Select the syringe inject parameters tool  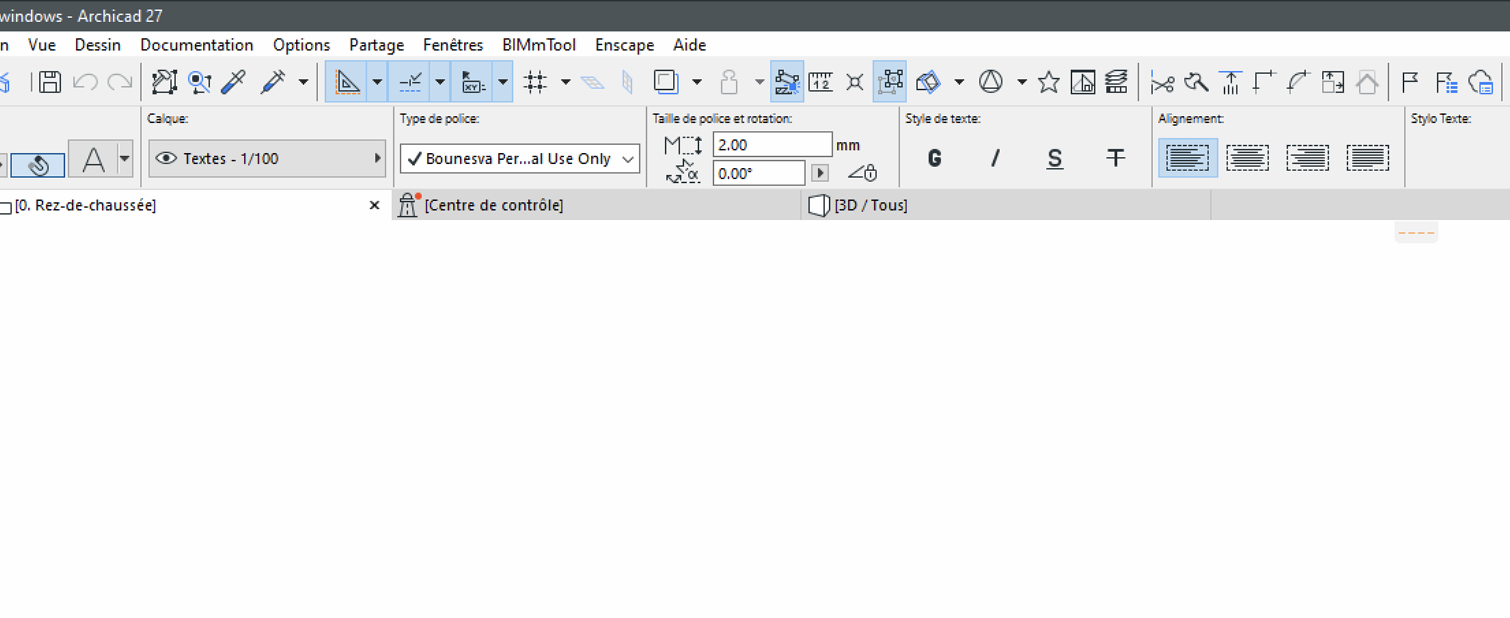coord(273,82)
